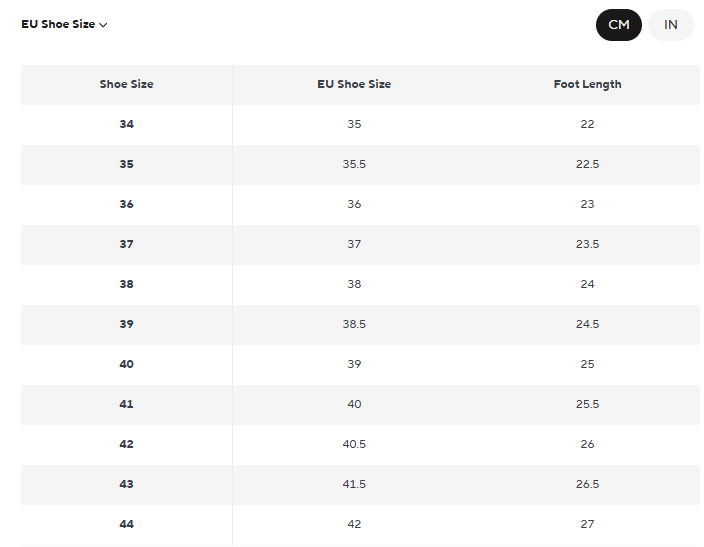Select shoe size 41 row label
704x547 pixels.
126,404
